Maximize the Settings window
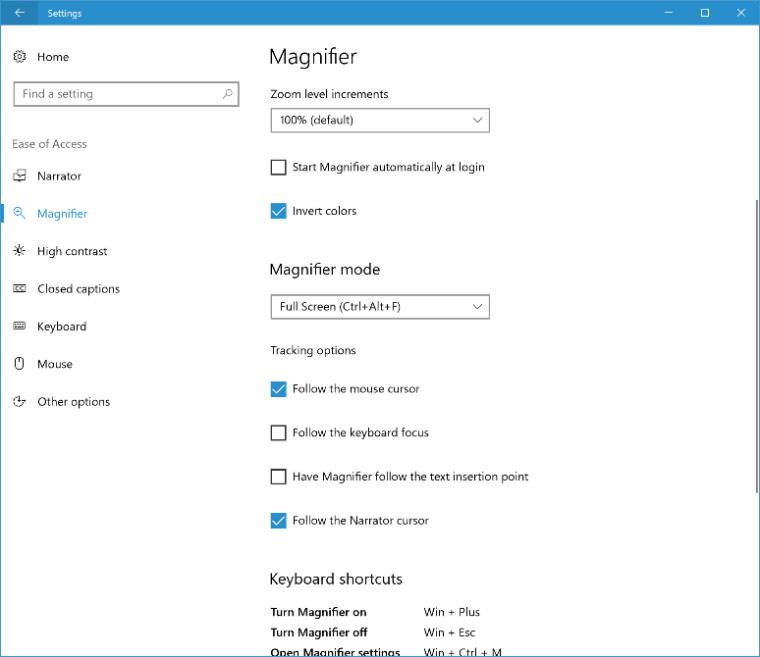The height and width of the screenshot is (657, 760). 705,13
